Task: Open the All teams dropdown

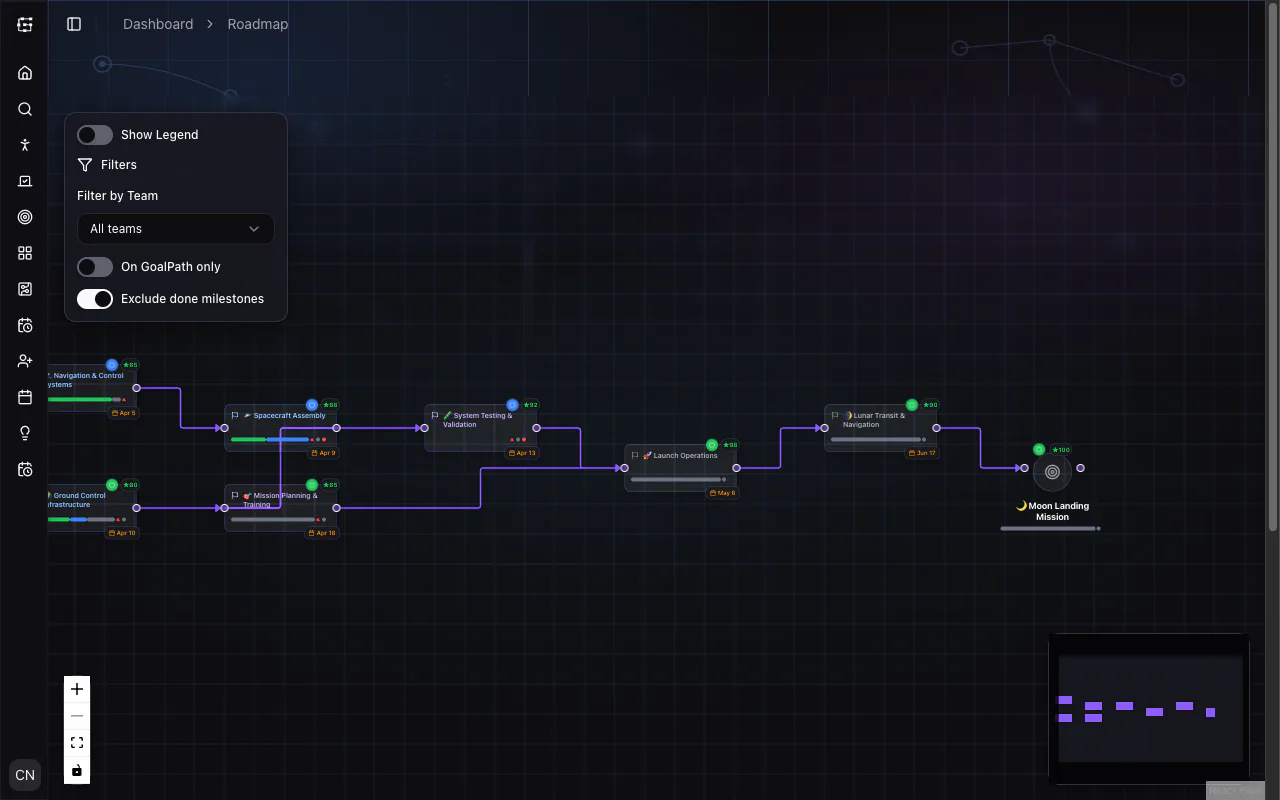Action: (x=175, y=229)
